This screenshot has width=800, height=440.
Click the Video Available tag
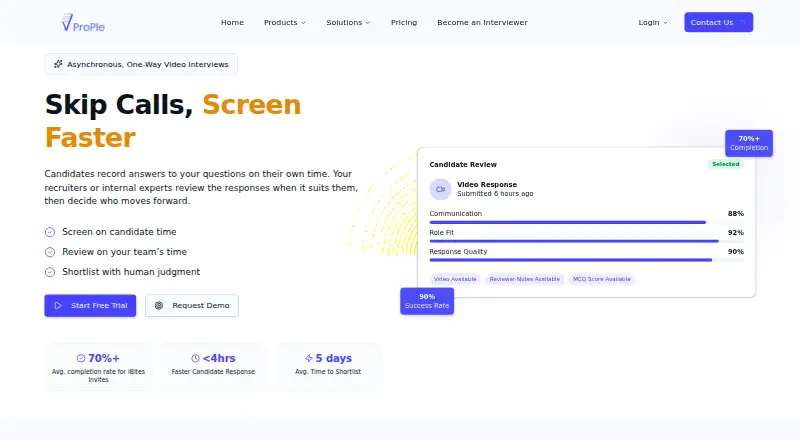(455, 279)
